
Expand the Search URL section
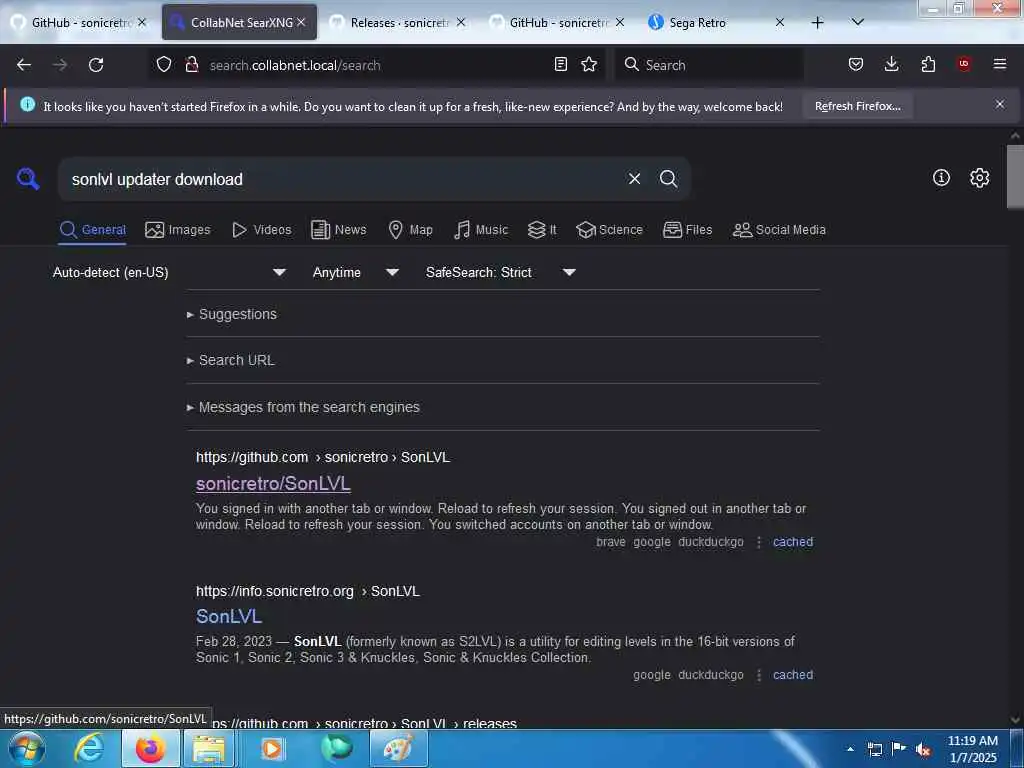click(x=231, y=360)
